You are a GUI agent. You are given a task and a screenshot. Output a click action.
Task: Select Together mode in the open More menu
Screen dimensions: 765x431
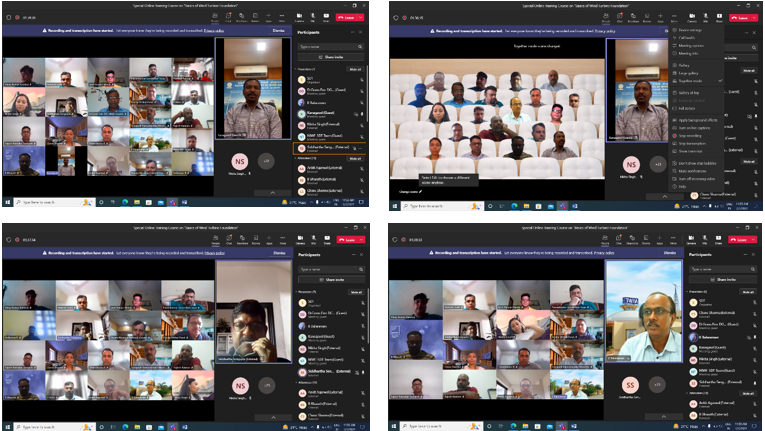point(692,80)
